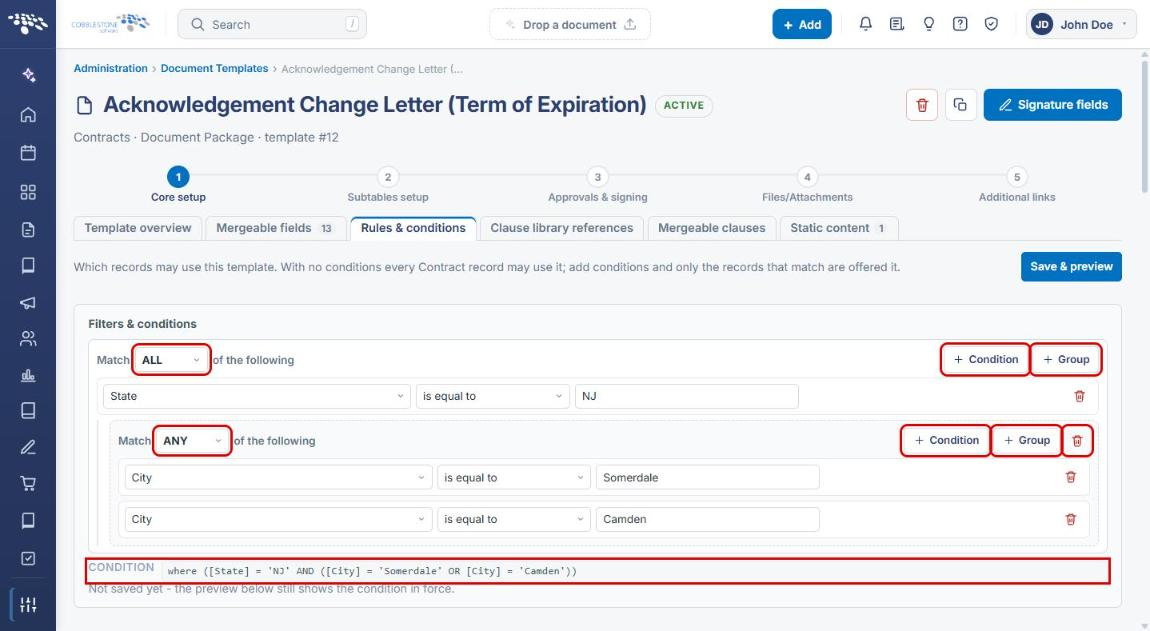Click the generated where-condition text
Image resolution: width=1150 pixels, height=631 pixels.
pos(372,571)
